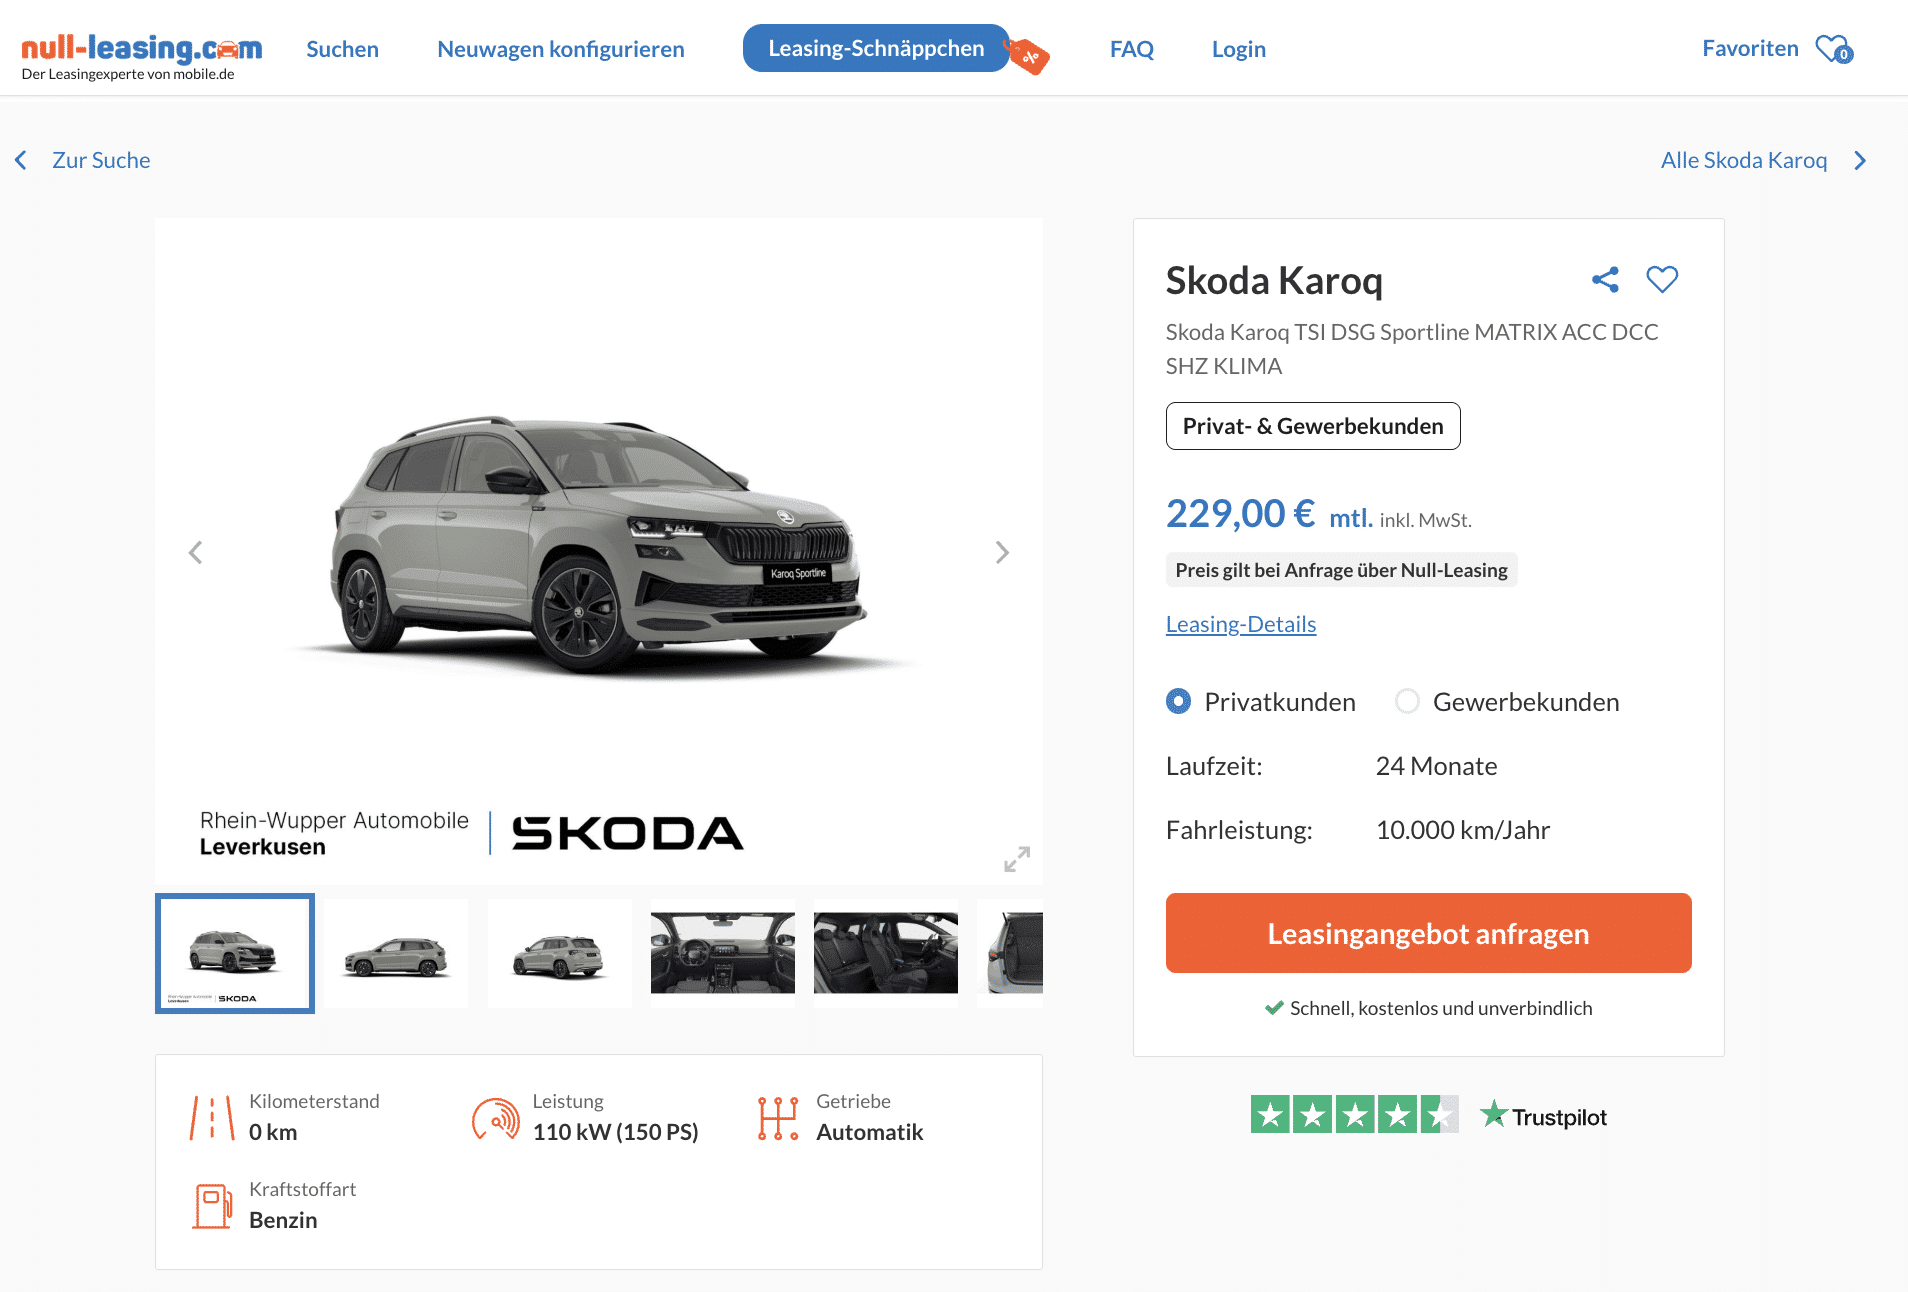Select third thumbnail rear view
This screenshot has width=1908, height=1292.
coord(560,953)
